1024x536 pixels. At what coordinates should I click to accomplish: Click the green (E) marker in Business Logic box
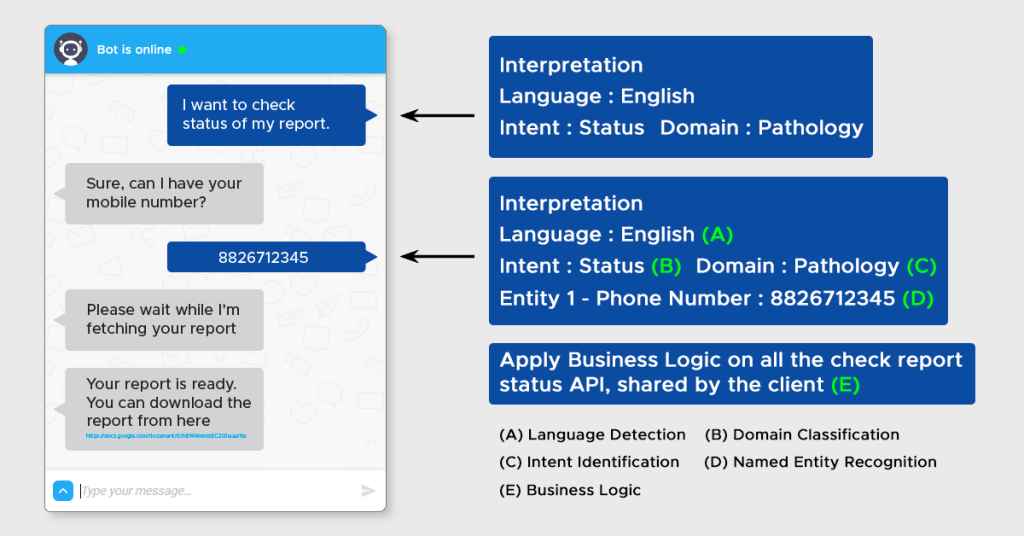tap(845, 384)
